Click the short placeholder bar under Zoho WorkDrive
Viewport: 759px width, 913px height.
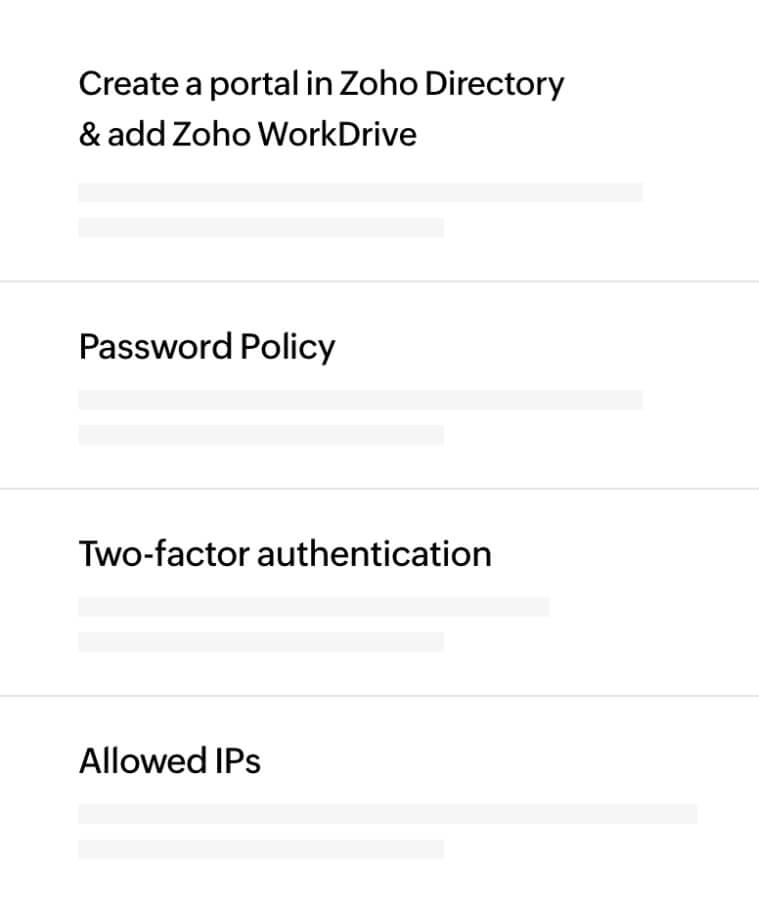pyautogui.click(x=261, y=228)
